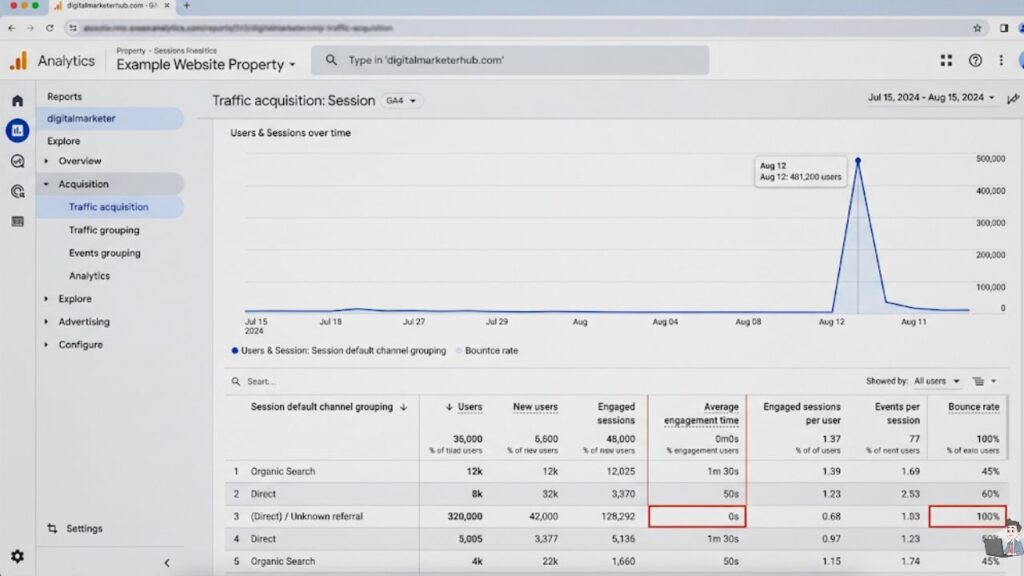The height and width of the screenshot is (576, 1024).
Task: Click the Settings icon in the sidebar
Action: tap(52, 528)
